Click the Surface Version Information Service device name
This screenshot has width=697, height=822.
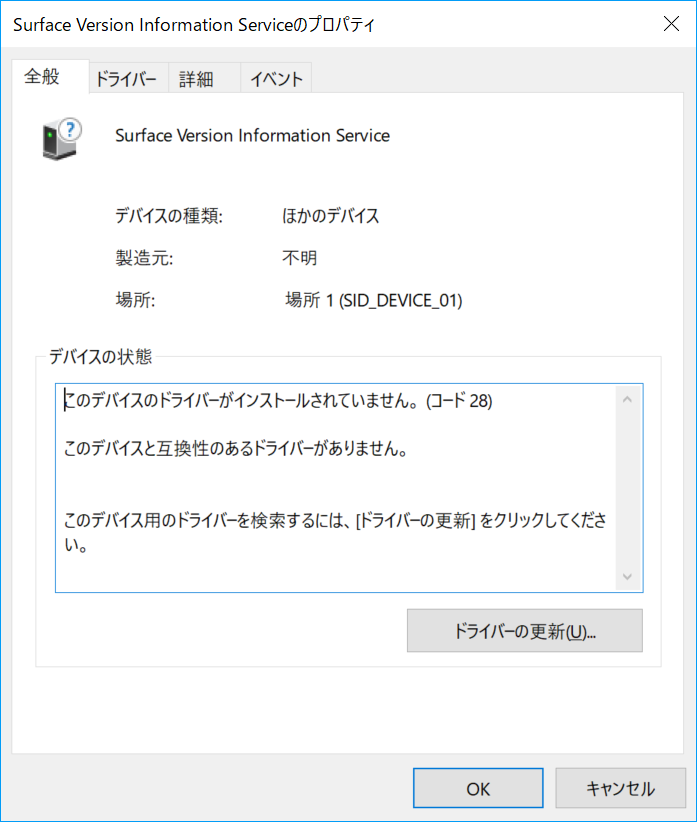(x=253, y=136)
